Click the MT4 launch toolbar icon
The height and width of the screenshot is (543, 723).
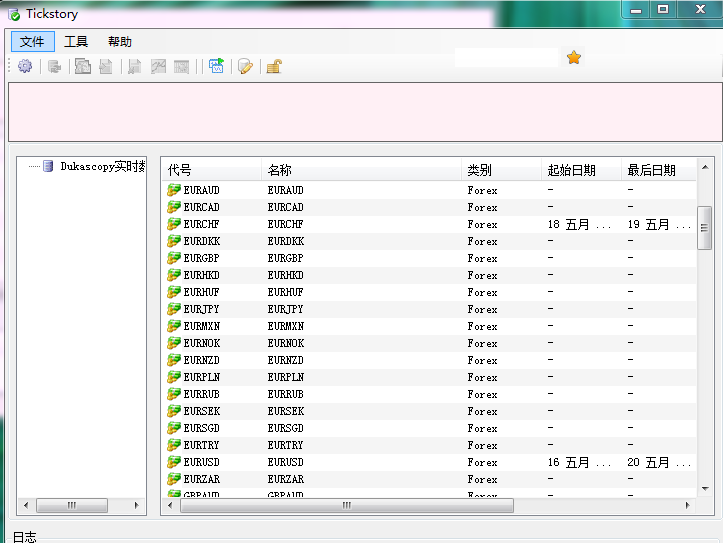[216, 66]
